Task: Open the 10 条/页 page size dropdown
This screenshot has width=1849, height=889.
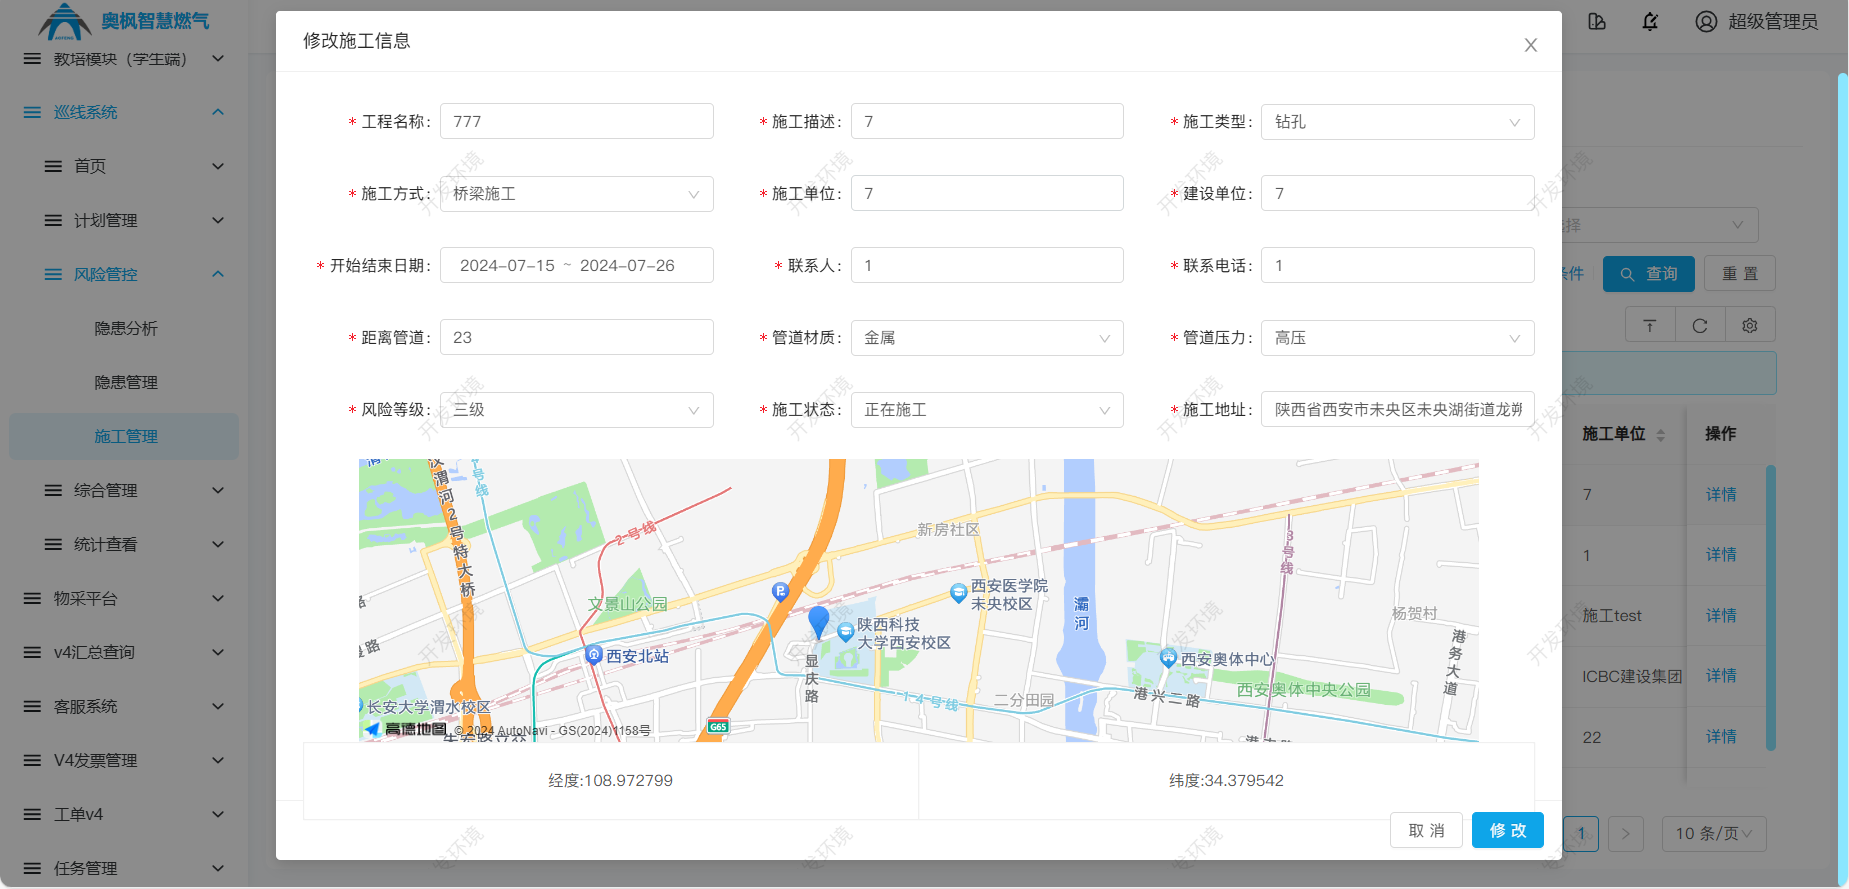Action: 1714,834
